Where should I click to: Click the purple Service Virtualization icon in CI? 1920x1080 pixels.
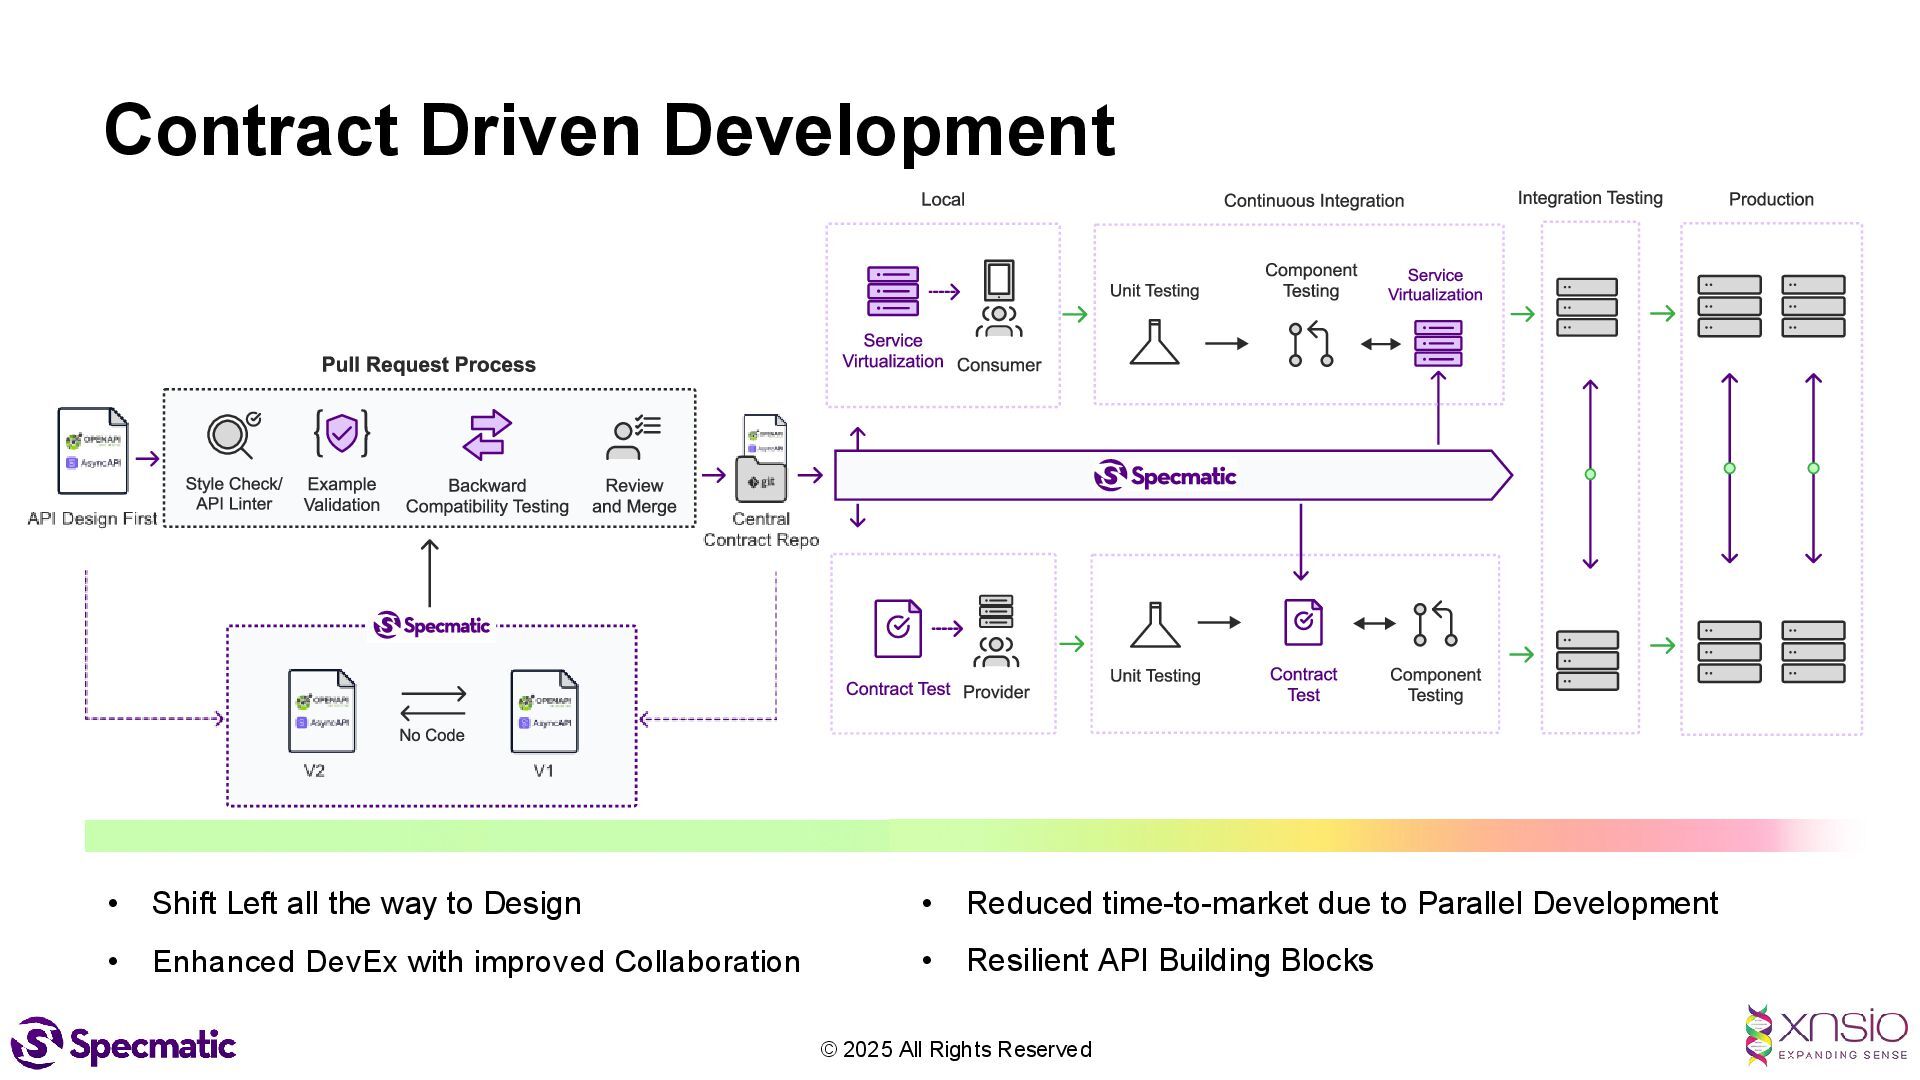(x=1438, y=343)
